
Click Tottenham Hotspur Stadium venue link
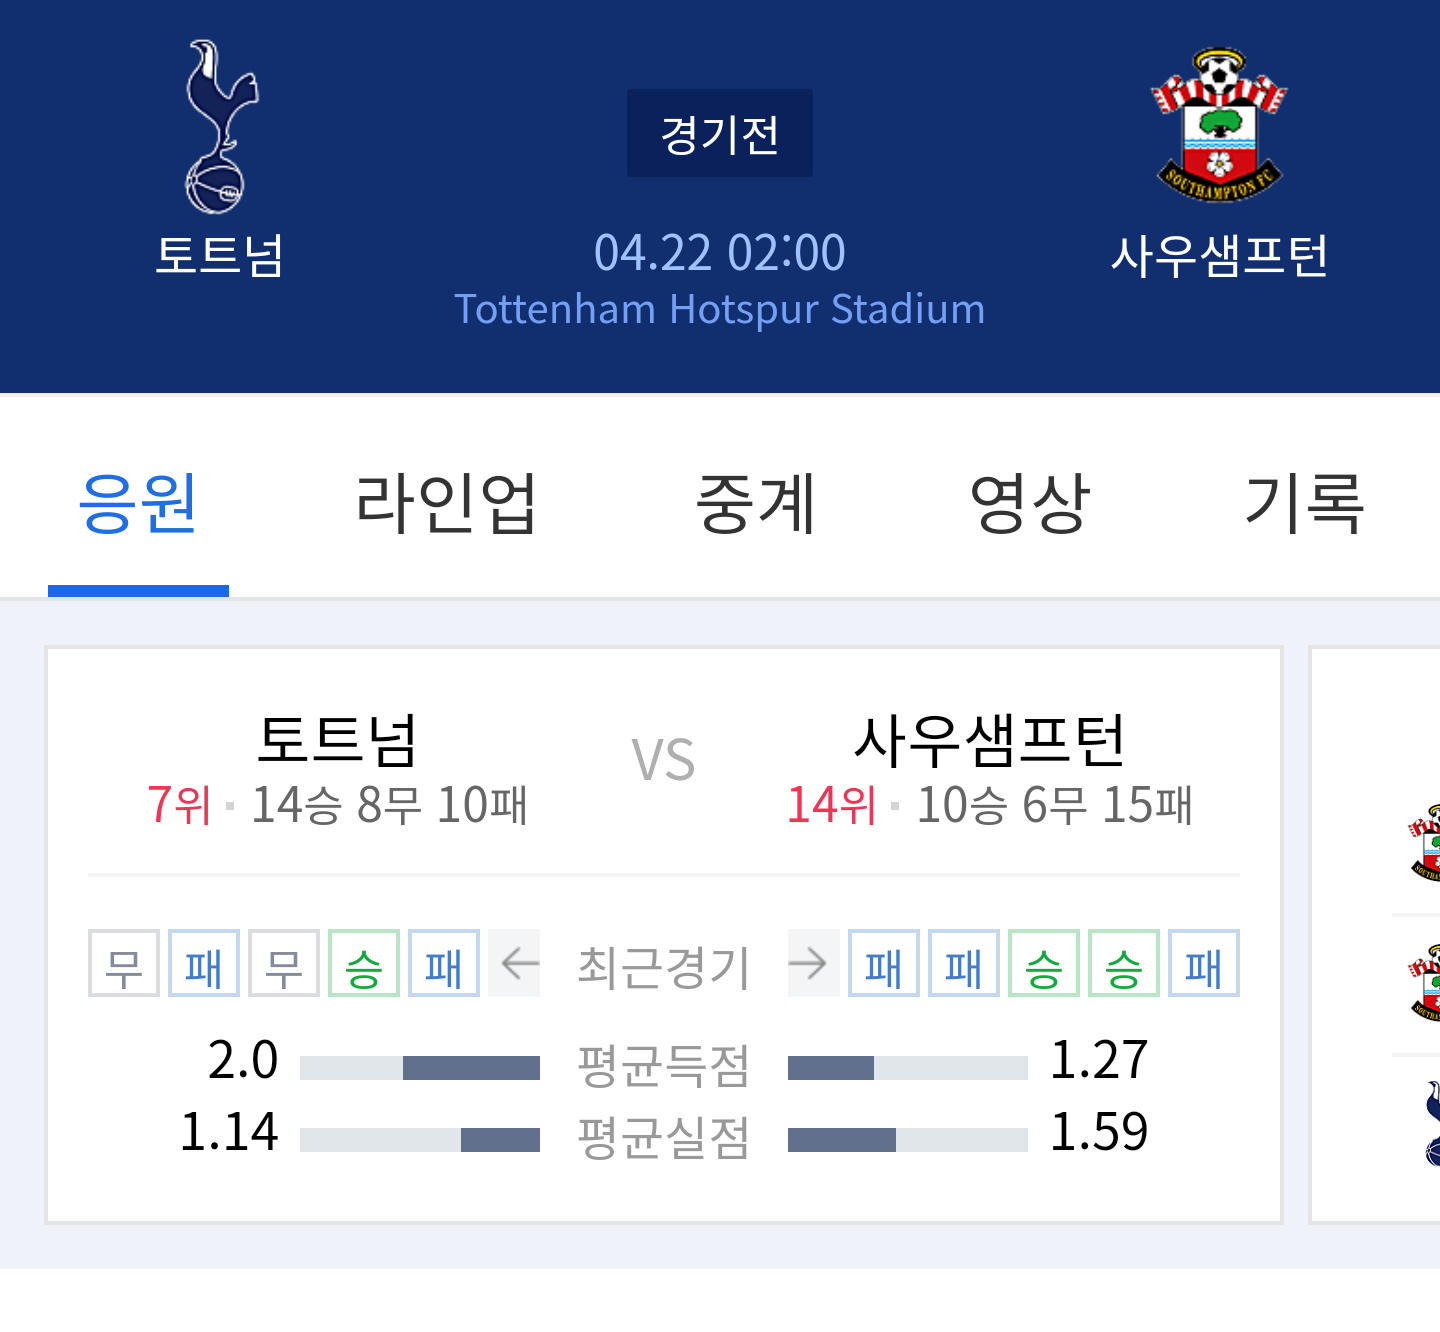pyautogui.click(x=720, y=309)
